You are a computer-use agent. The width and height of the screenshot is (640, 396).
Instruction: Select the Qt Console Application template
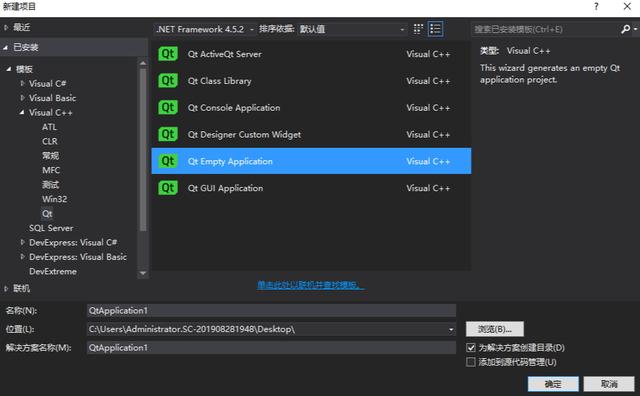[311, 107]
